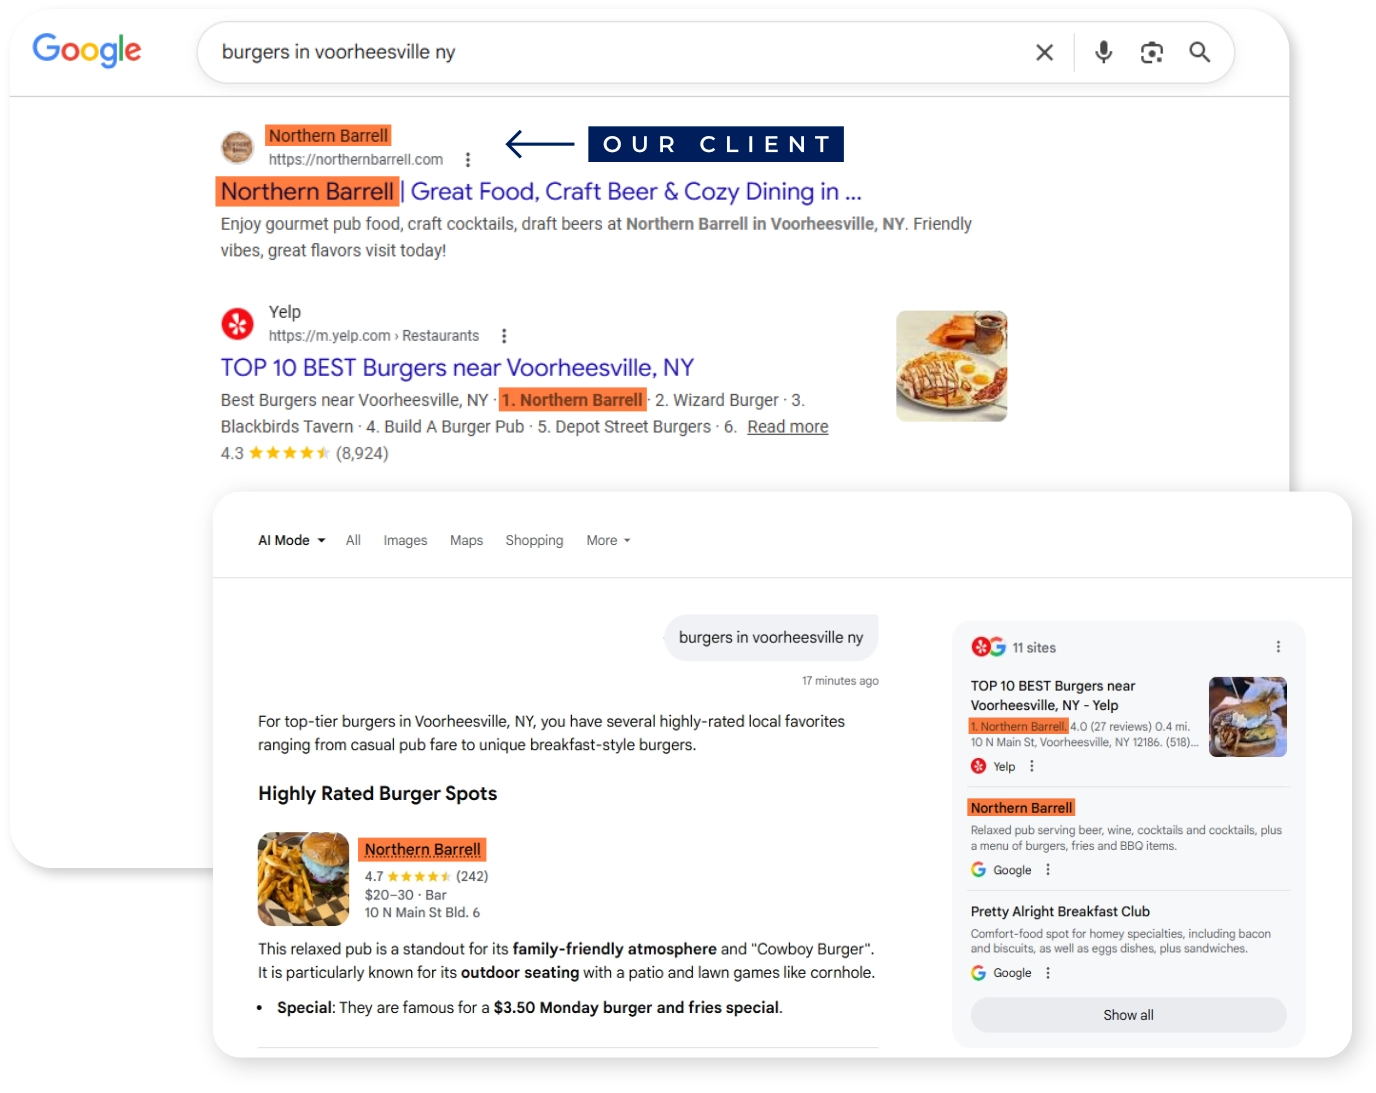
Task: Open TOP 10 BEST Burgers Yelp link
Action: [x=457, y=368]
